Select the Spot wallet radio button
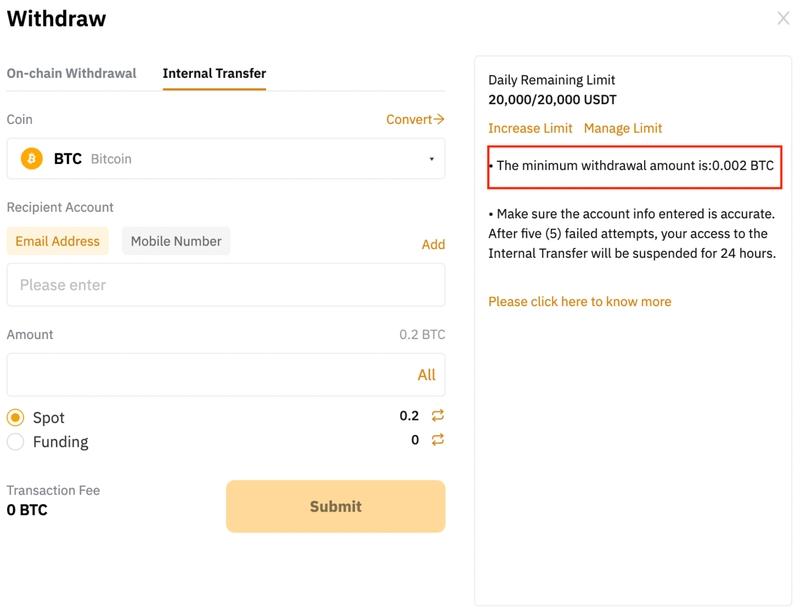The width and height of the screenshot is (800, 612). point(16,418)
